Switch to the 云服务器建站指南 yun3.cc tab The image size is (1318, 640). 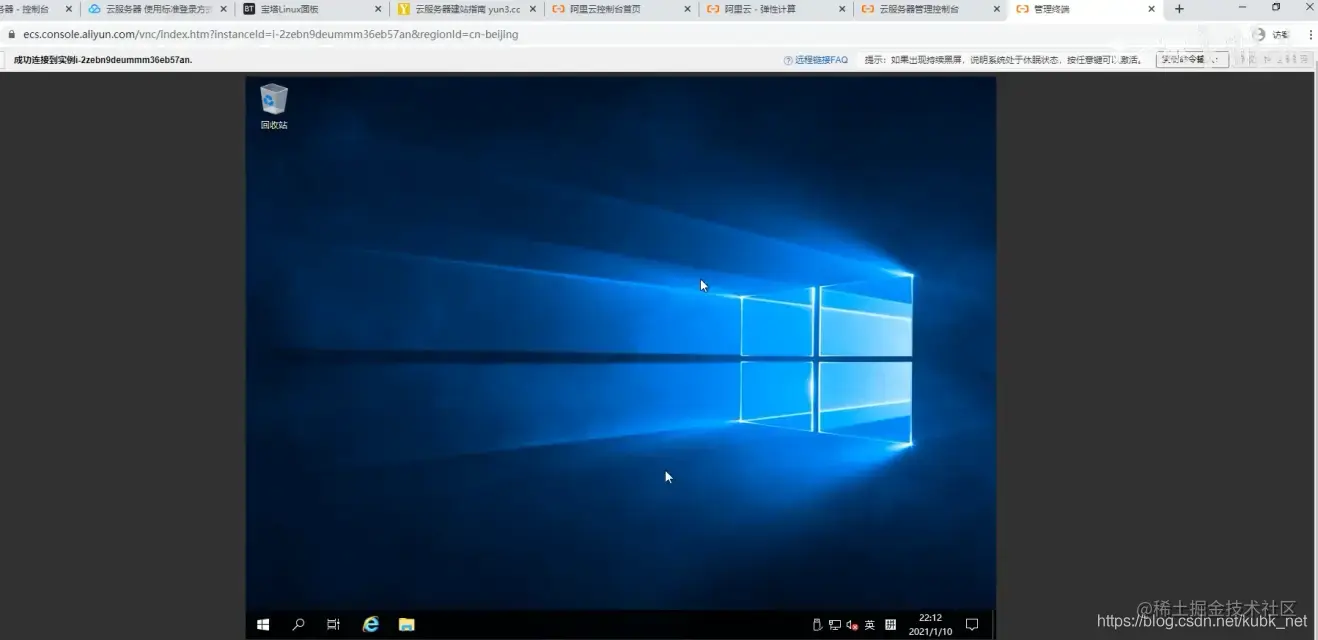pyautogui.click(x=467, y=9)
